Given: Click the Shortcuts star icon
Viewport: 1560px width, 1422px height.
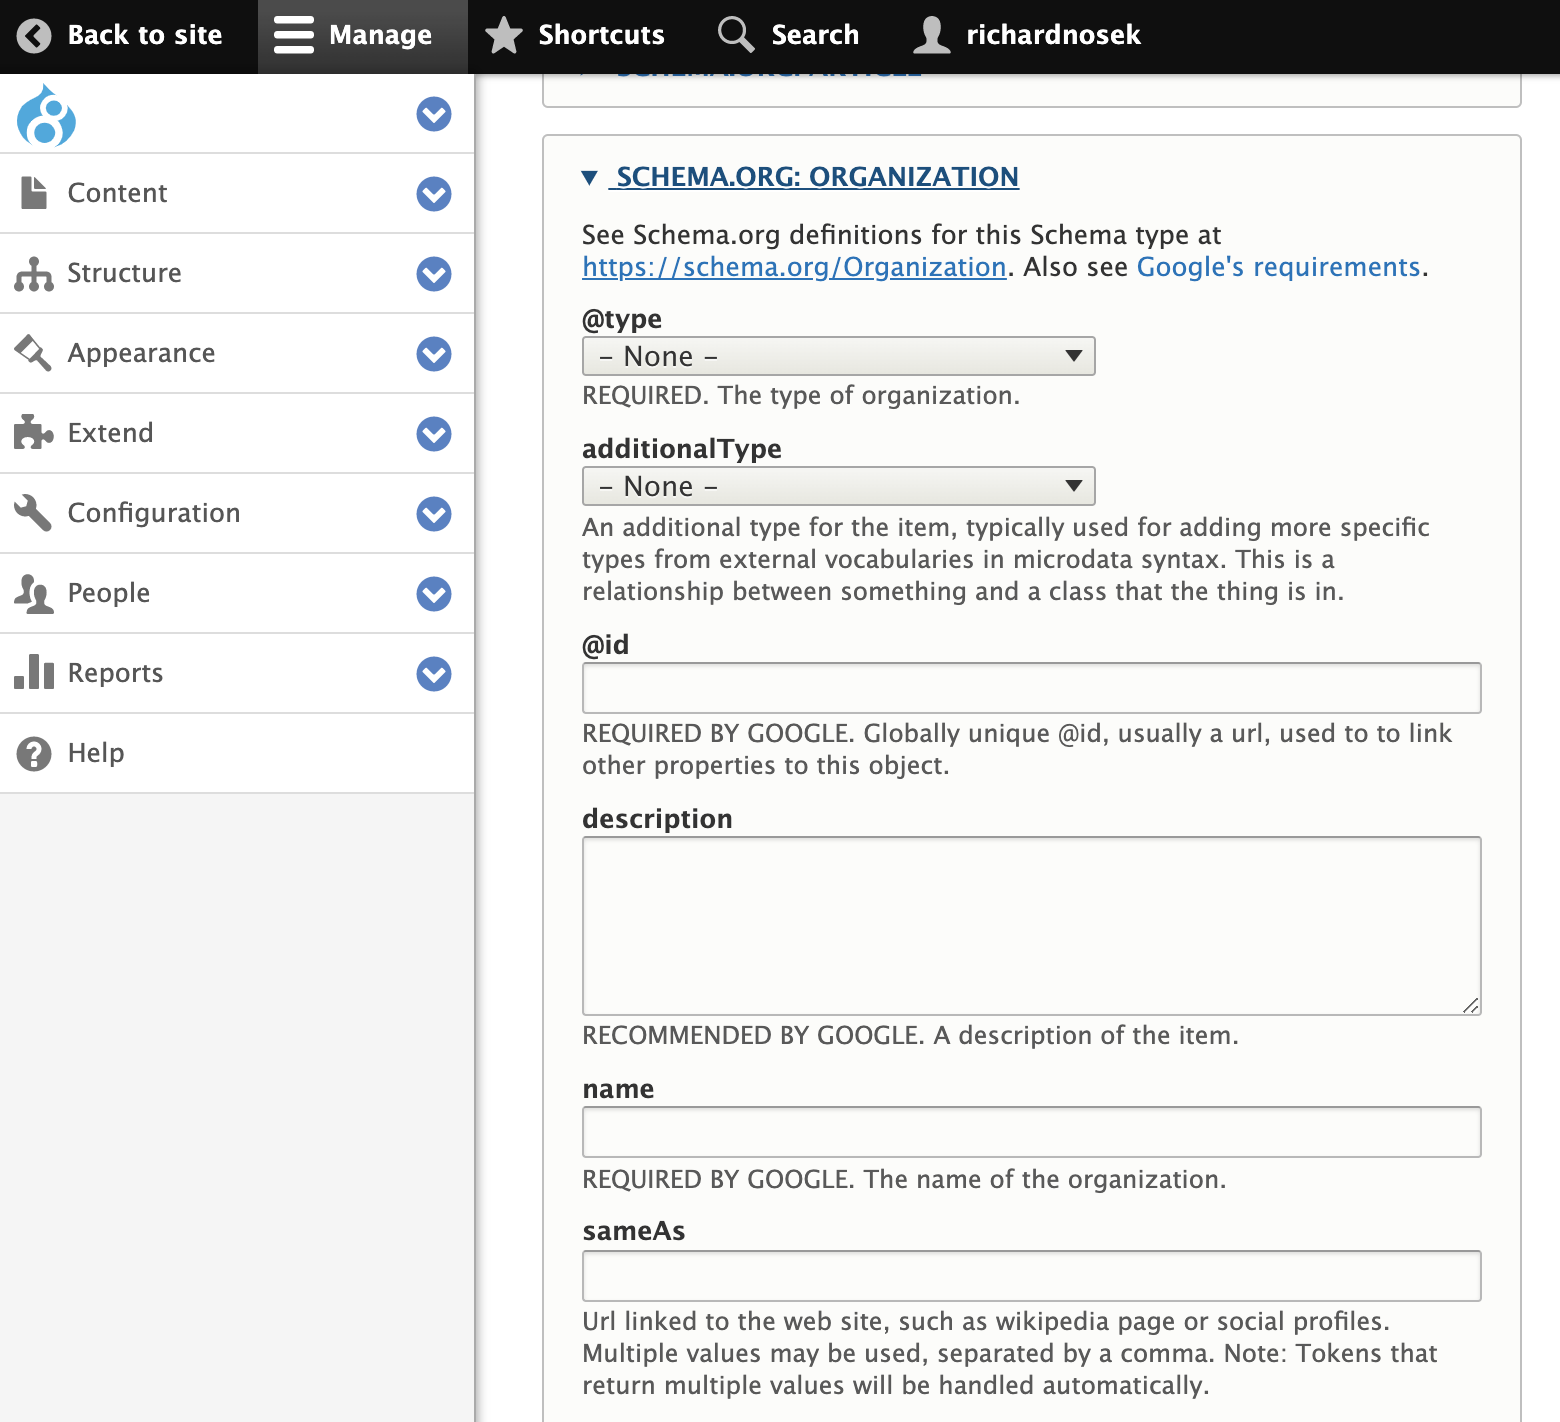Looking at the screenshot, I should [x=504, y=35].
